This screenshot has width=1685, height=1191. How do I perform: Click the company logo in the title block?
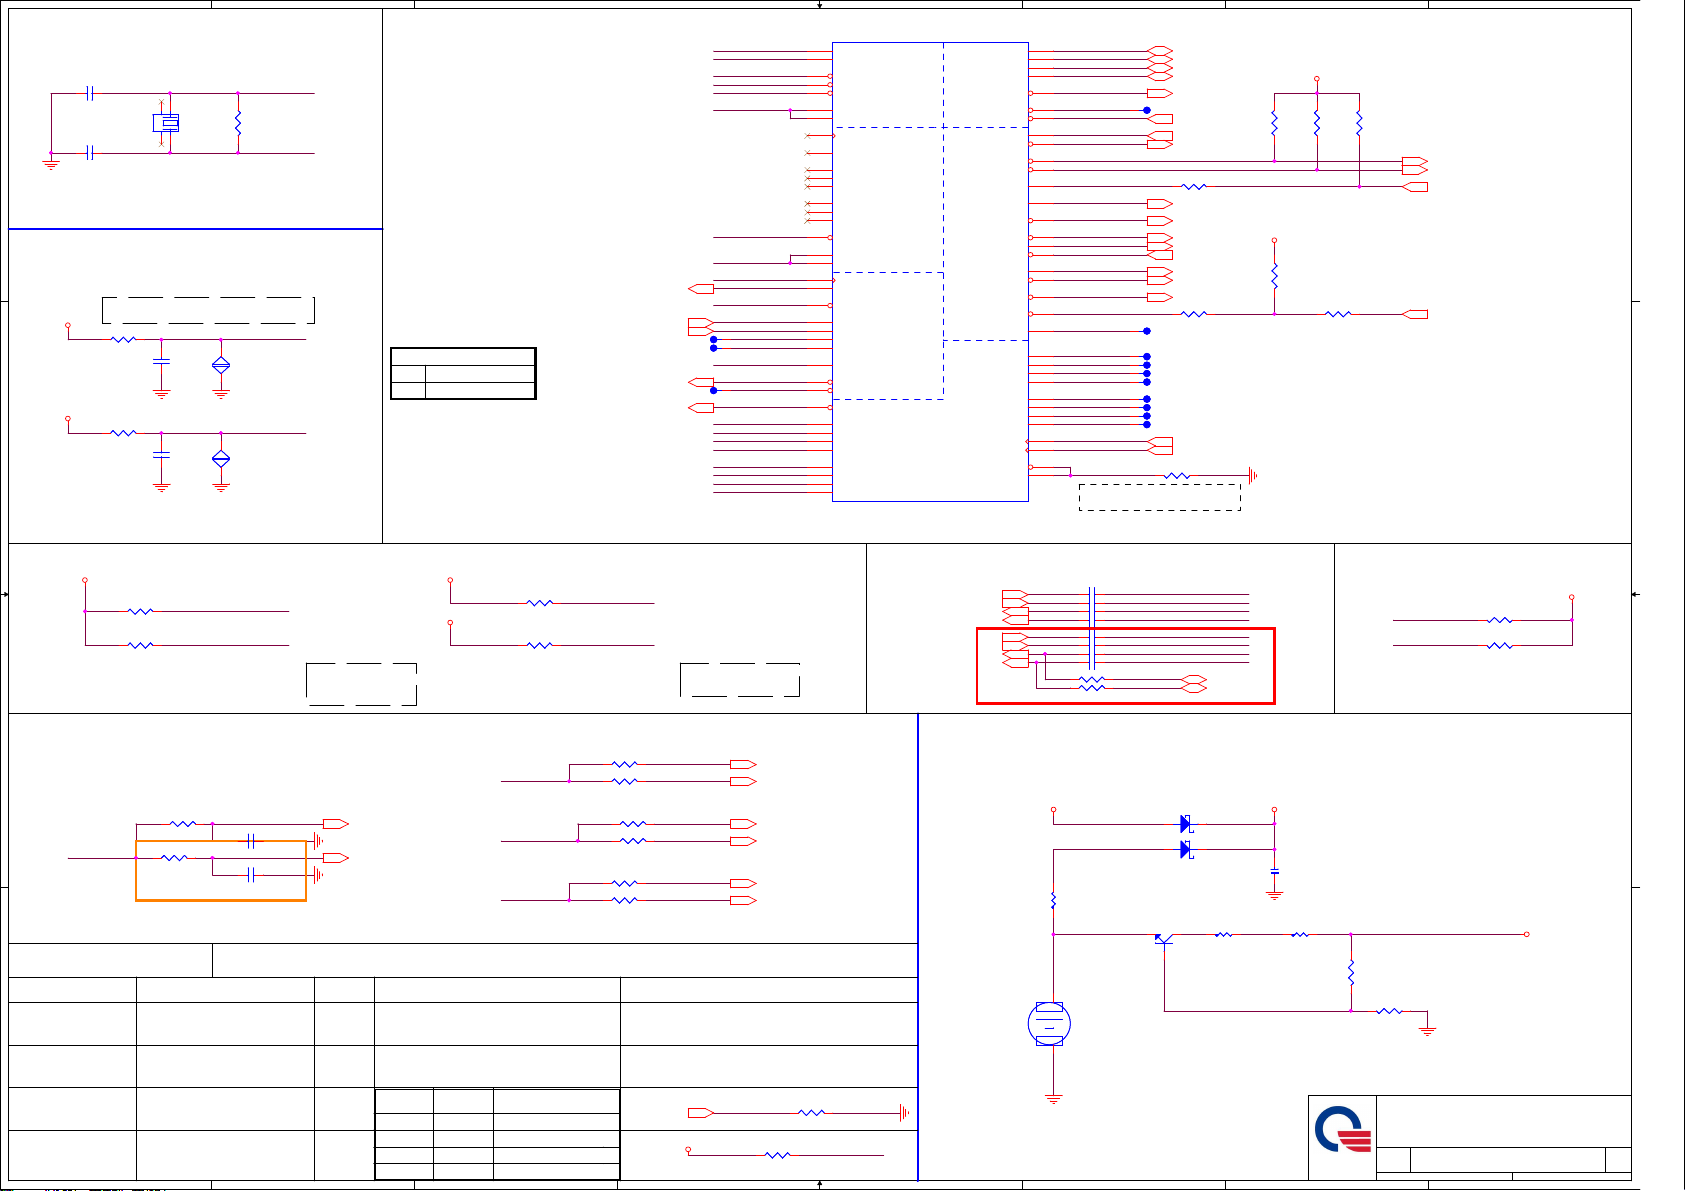[x=1342, y=1130]
